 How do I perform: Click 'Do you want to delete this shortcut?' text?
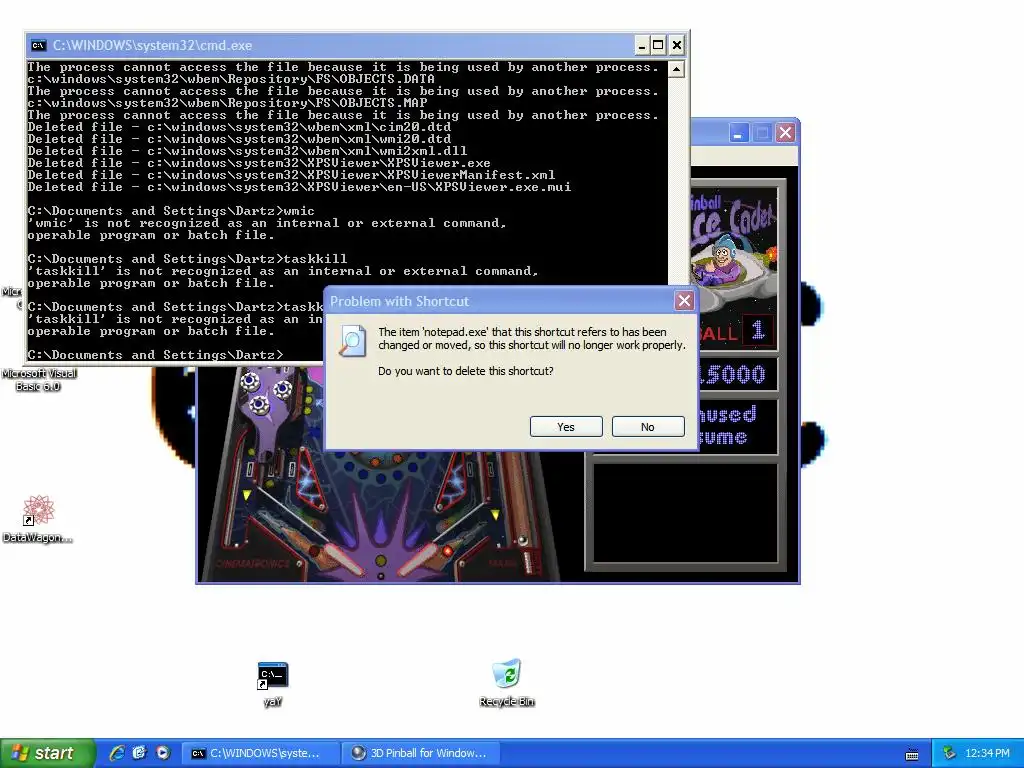click(x=466, y=371)
